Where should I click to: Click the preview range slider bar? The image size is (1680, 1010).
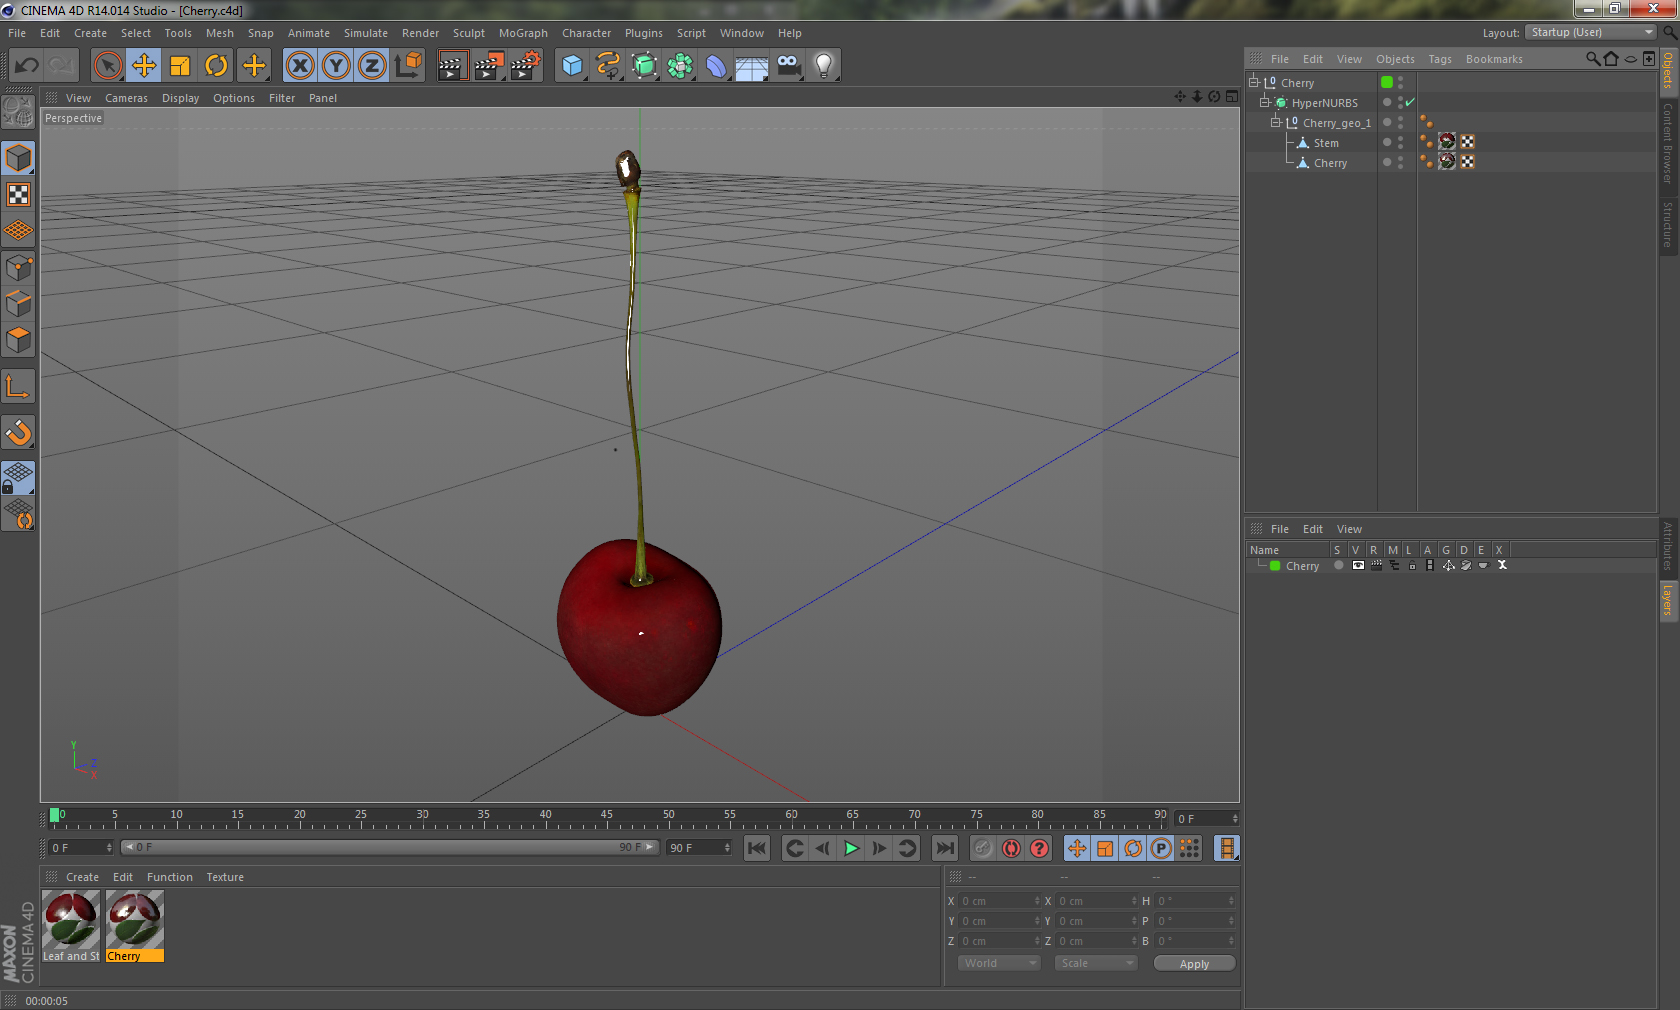point(390,847)
